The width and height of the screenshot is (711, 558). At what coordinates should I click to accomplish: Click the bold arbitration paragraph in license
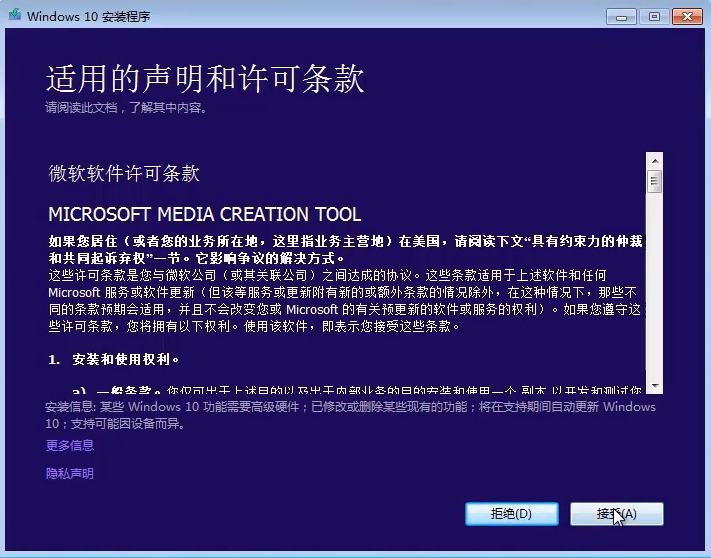[340, 249]
